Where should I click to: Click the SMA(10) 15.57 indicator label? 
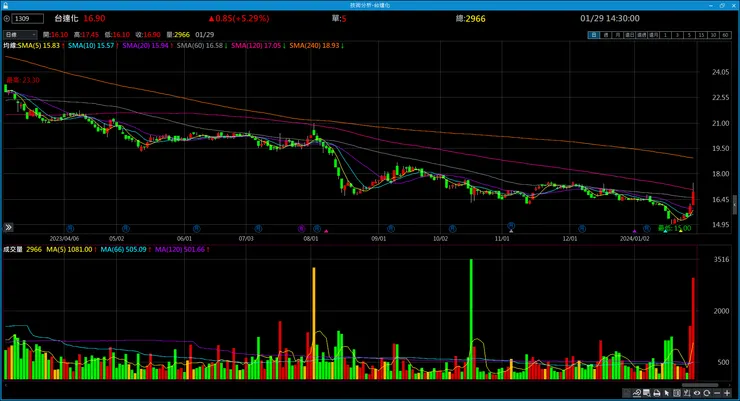pyautogui.click(x=92, y=46)
